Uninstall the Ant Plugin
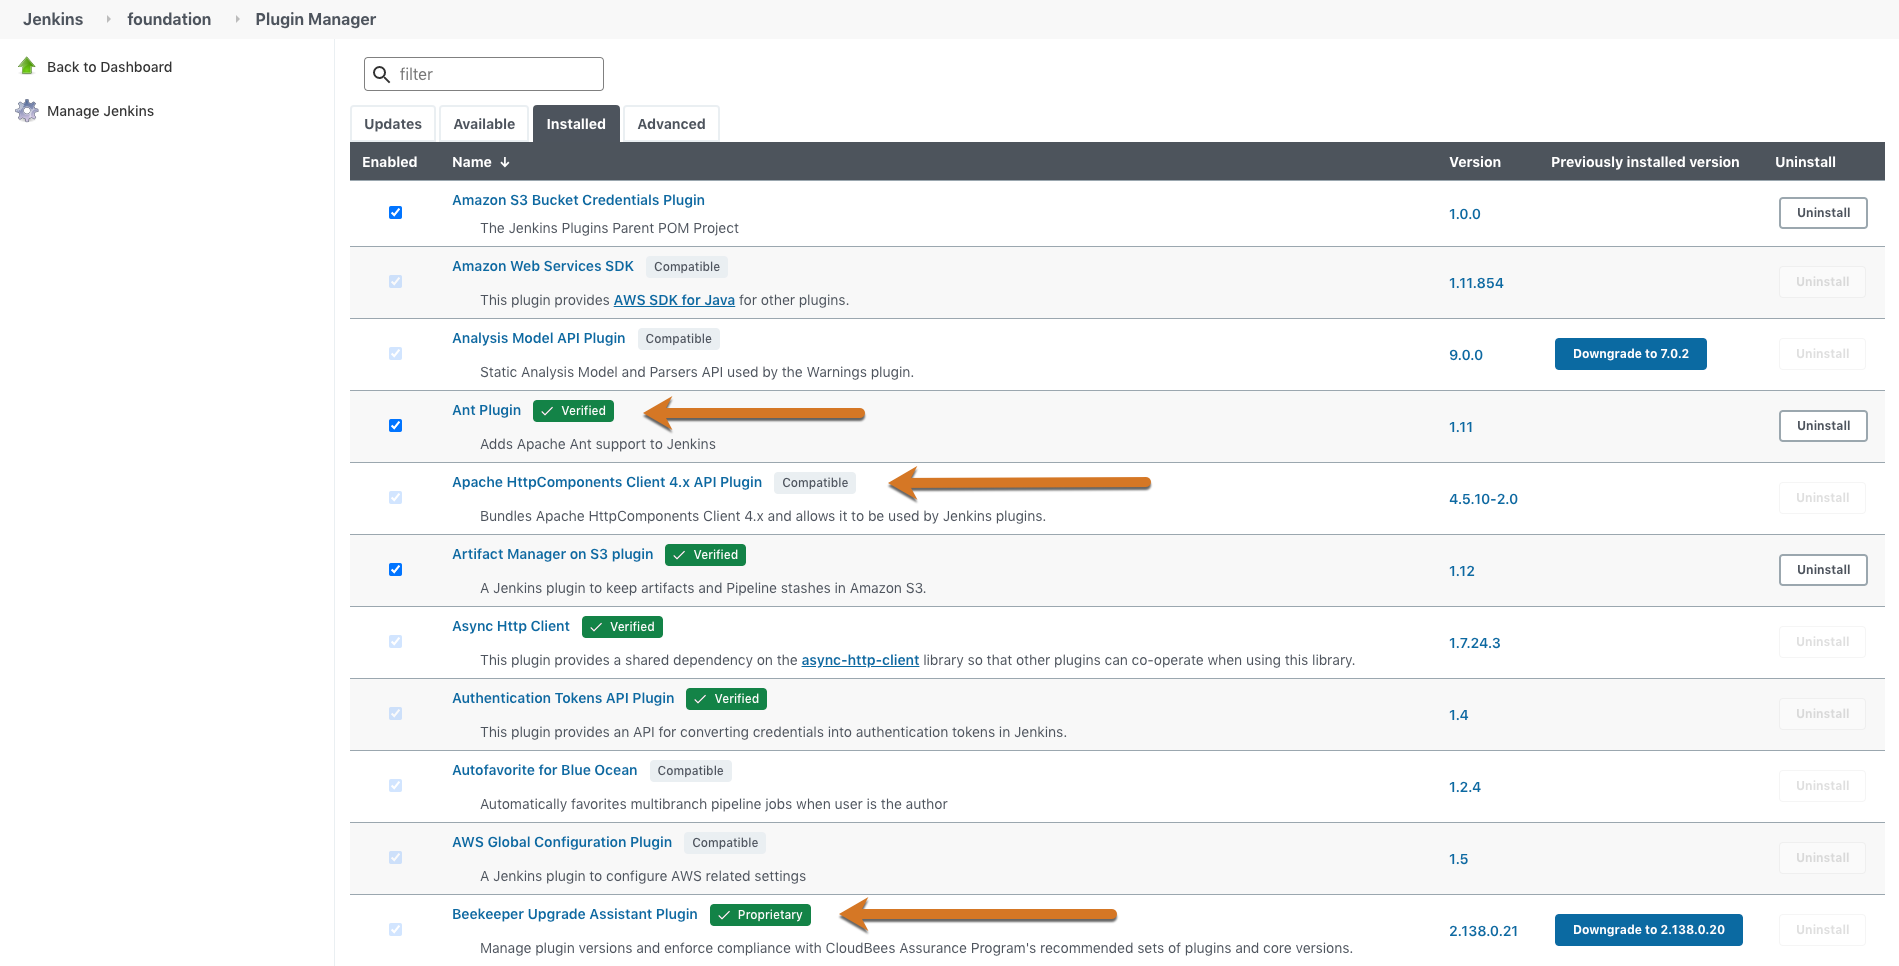 [x=1823, y=426]
